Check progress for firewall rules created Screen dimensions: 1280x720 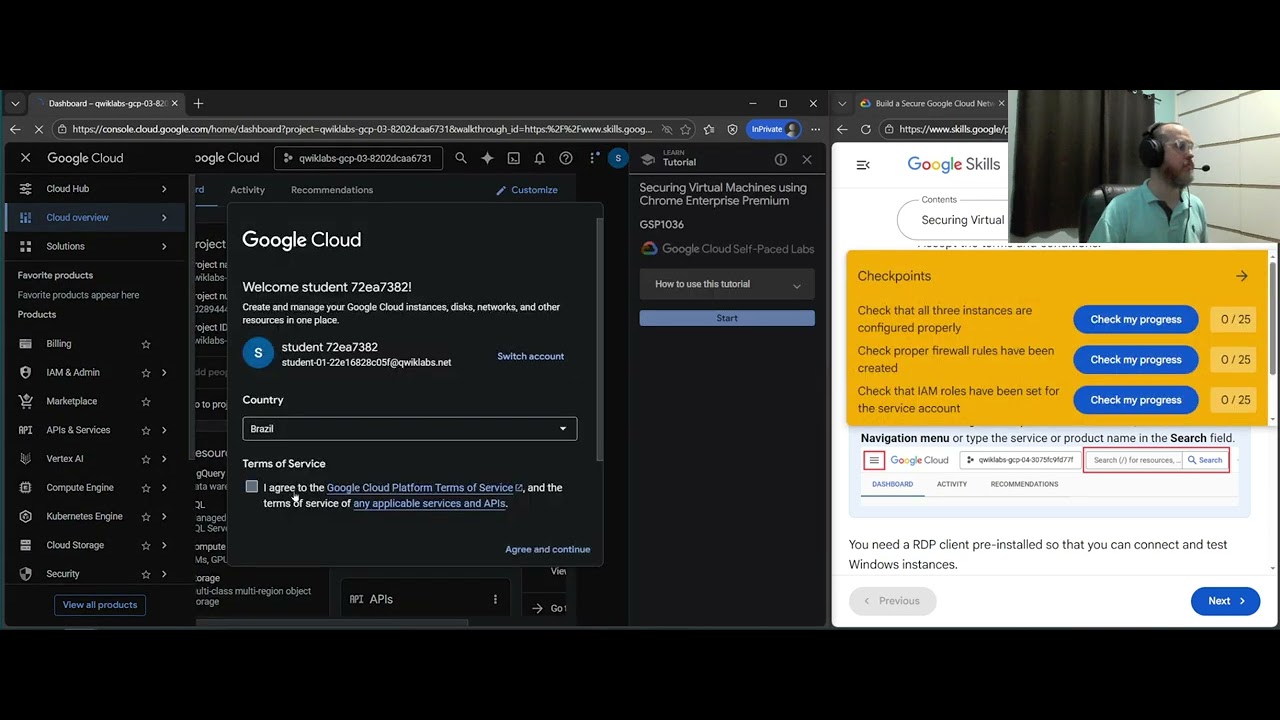[1136, 359]
